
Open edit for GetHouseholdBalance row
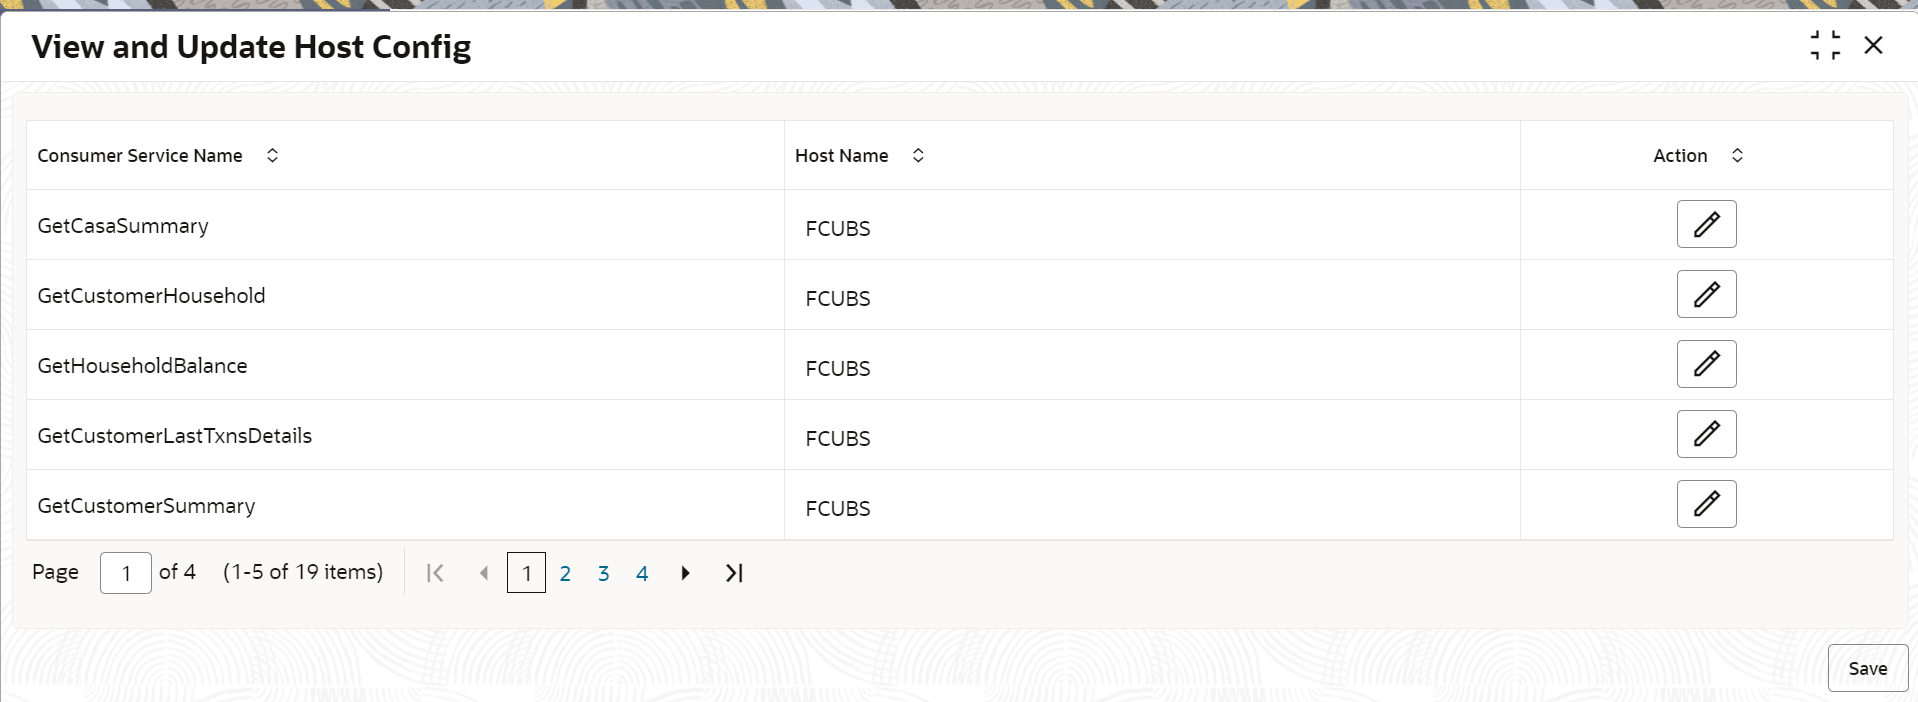(x=1706, y=364)
